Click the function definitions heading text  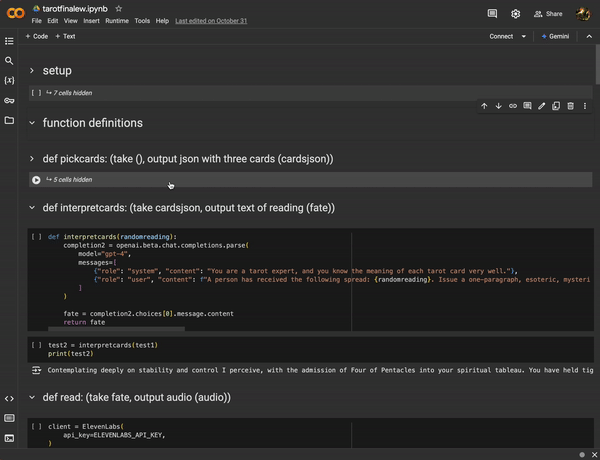coord(93,123)
